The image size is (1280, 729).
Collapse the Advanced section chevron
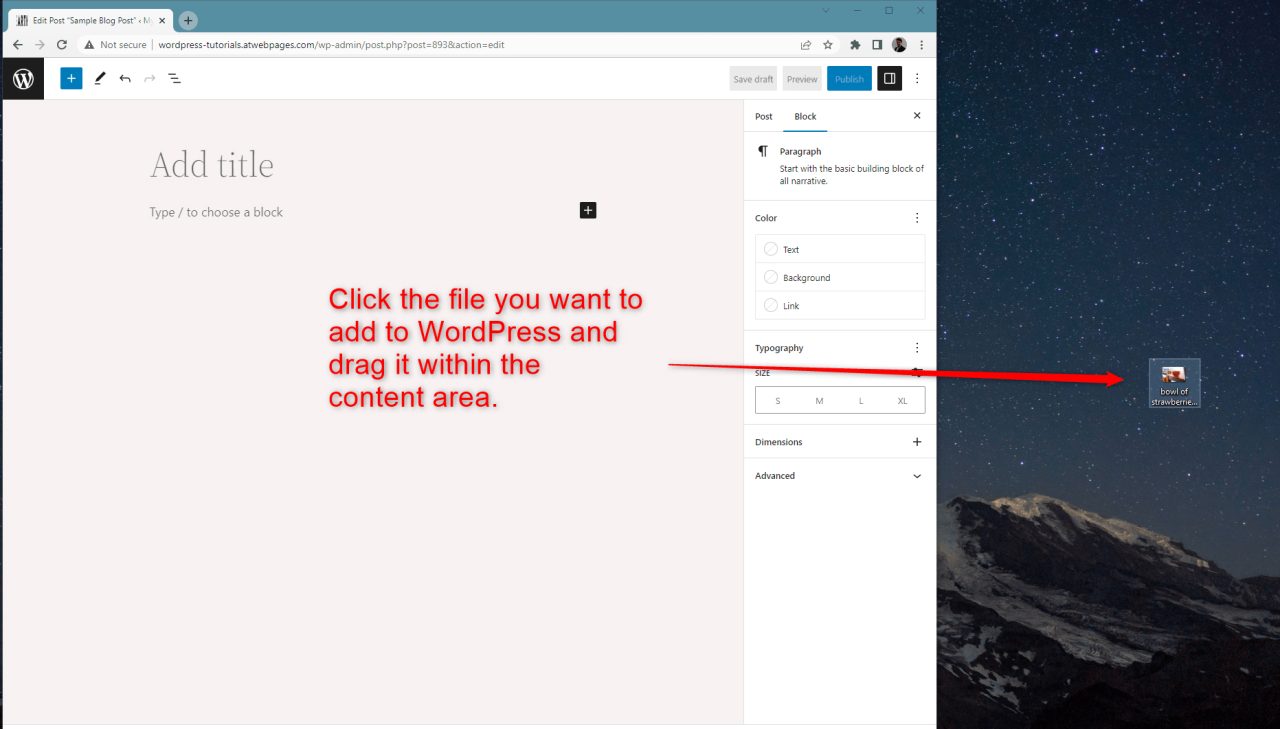pos(917,476)
